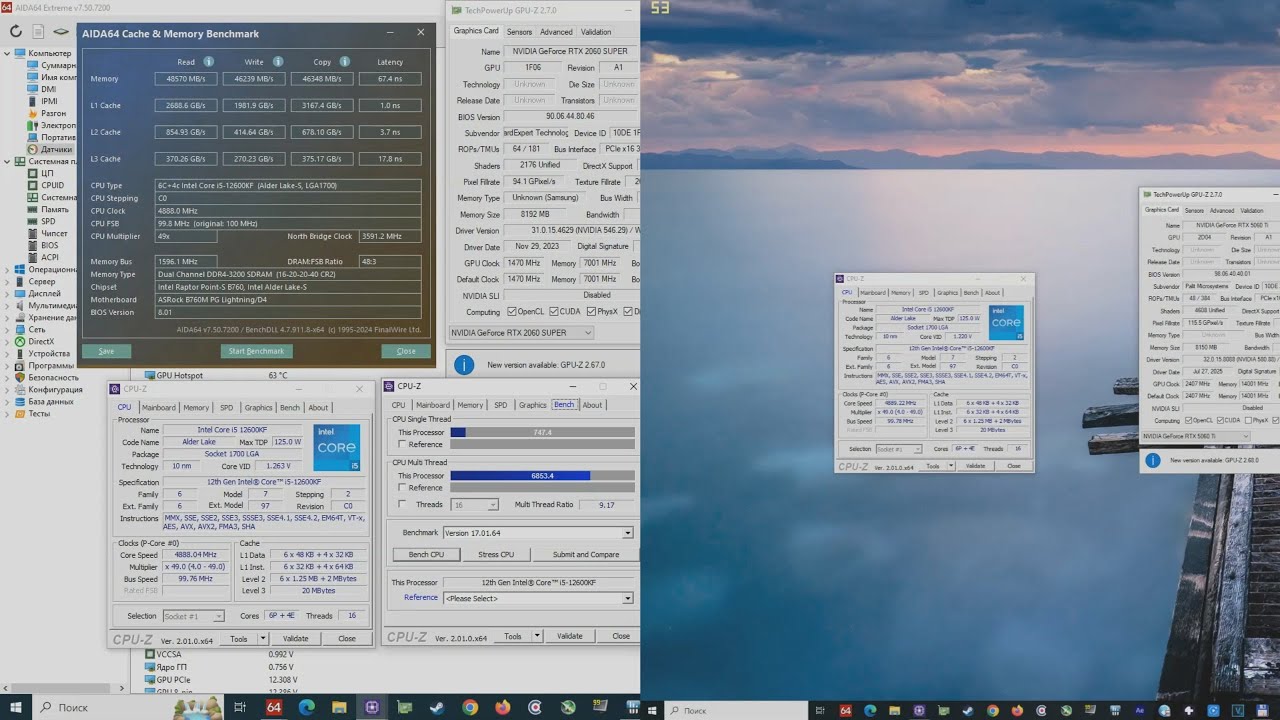Viewport: 1280px width, 720px height.
Task: Click the Bench CPU button
Action: tap(426, 554)
